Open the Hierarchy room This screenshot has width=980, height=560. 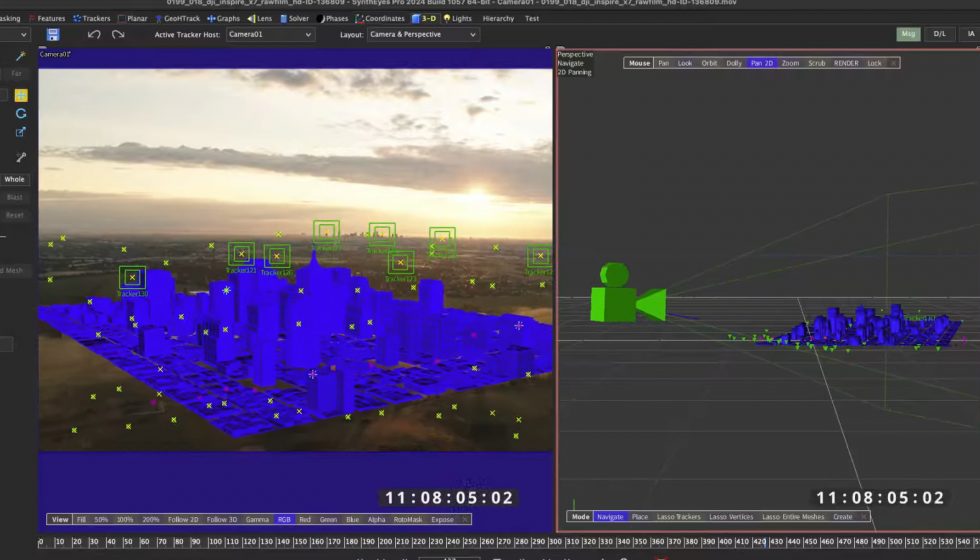coord(498,18)
